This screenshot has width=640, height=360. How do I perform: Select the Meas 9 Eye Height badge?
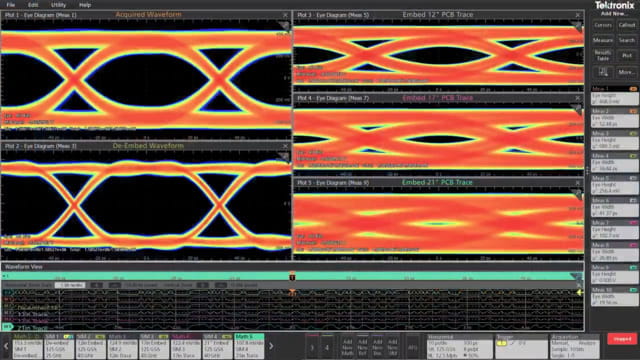pos(614,274)
